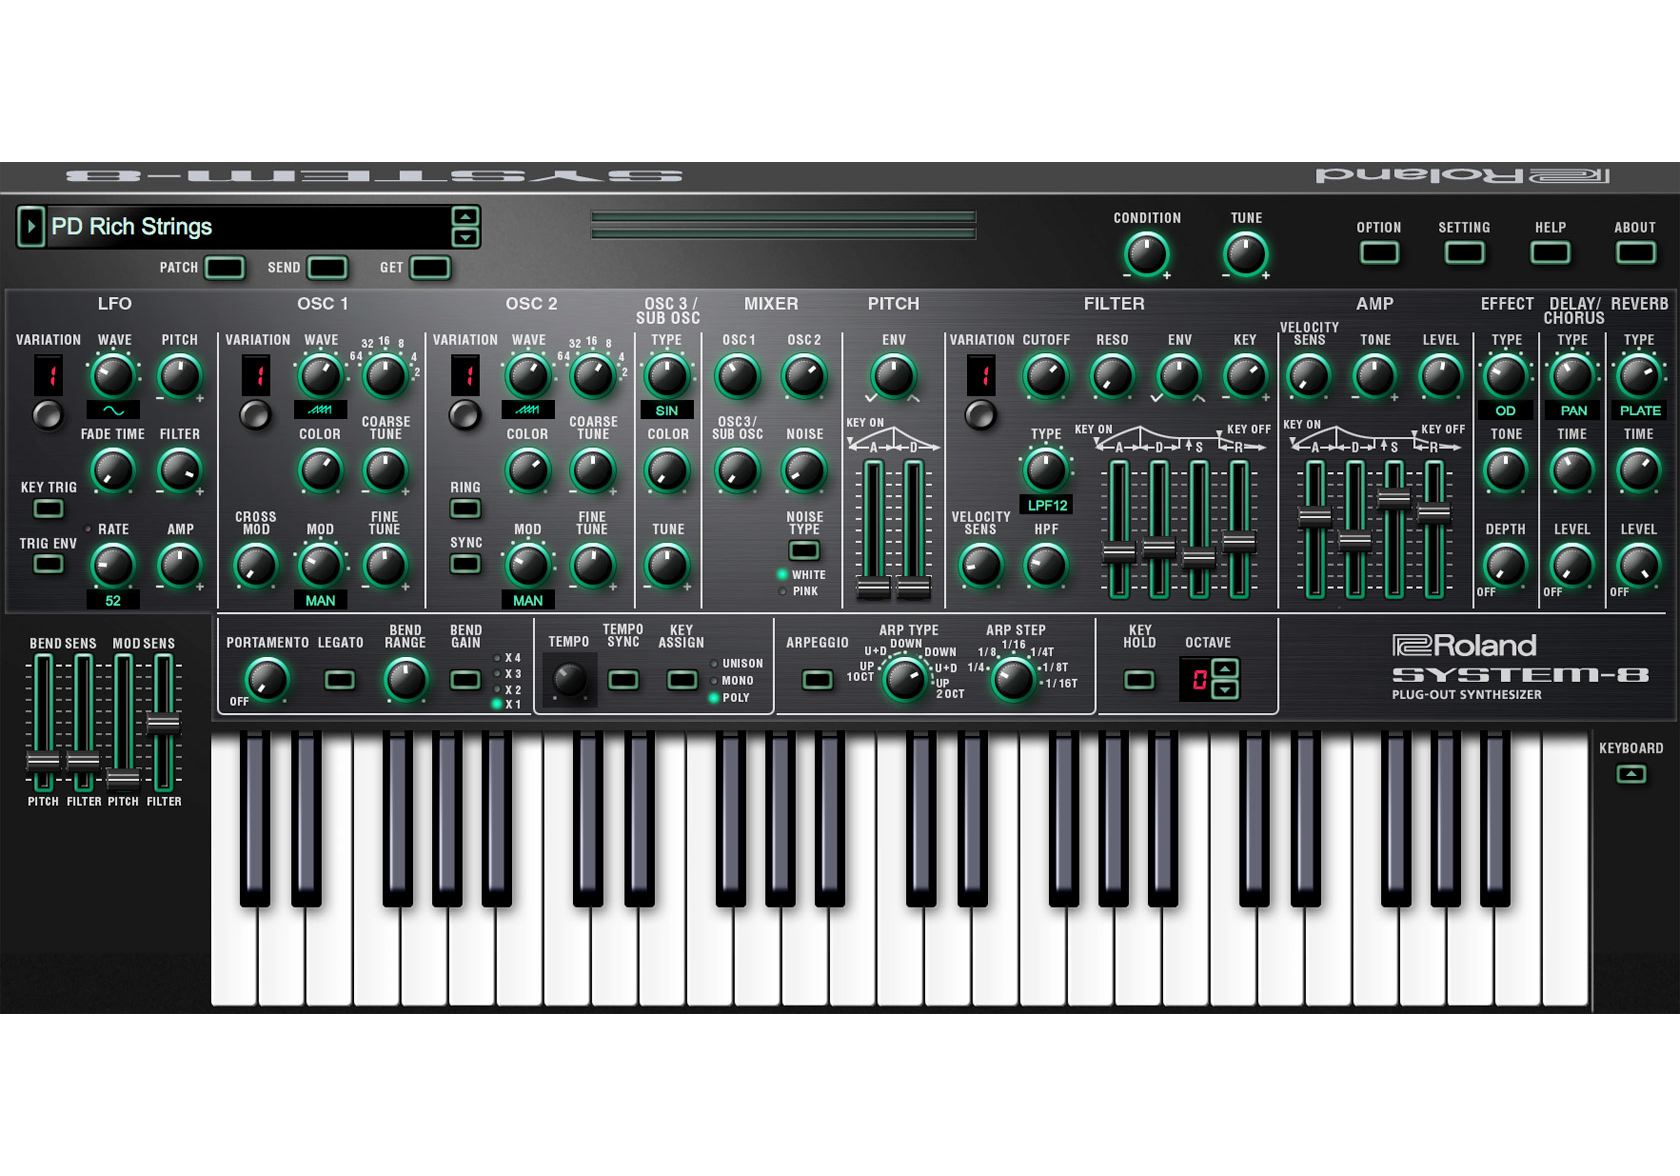Click the LFO RATE knob
This screenshot has width=1680, height=1176.
pos(113,565)
